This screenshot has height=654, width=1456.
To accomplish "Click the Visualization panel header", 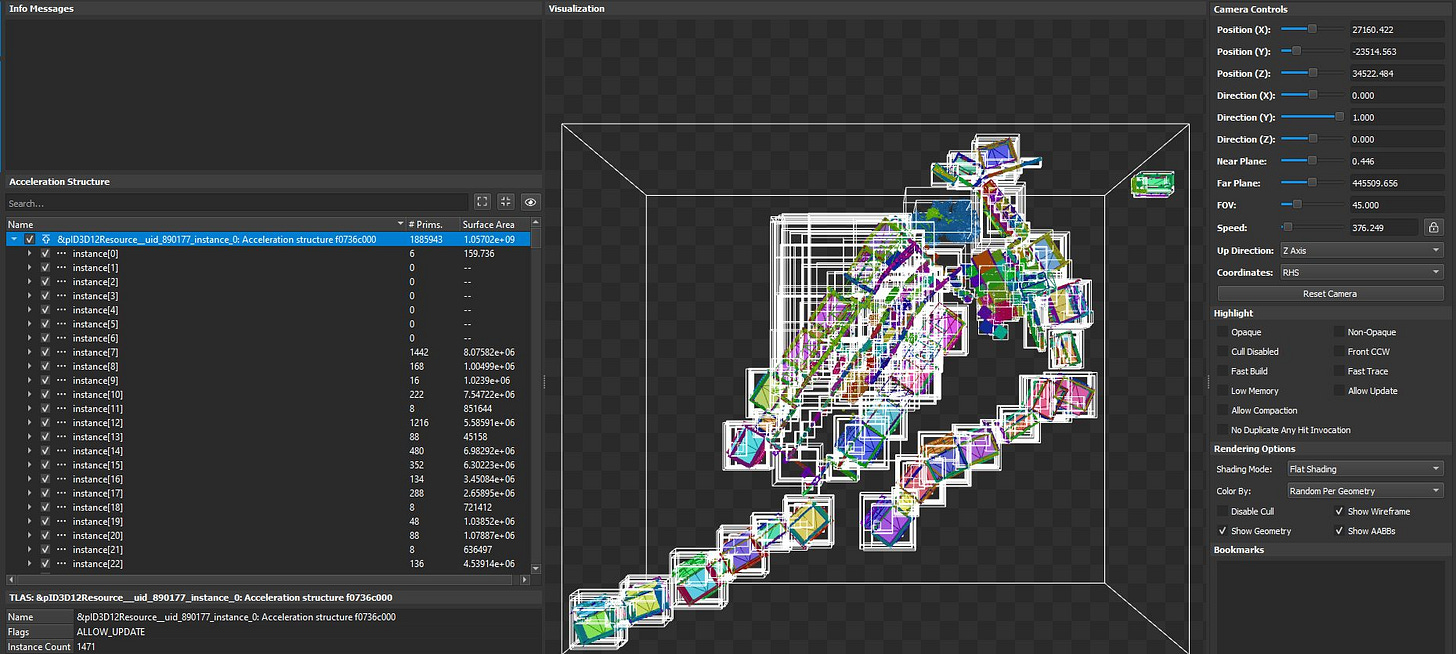I will (x=875, y=9).
